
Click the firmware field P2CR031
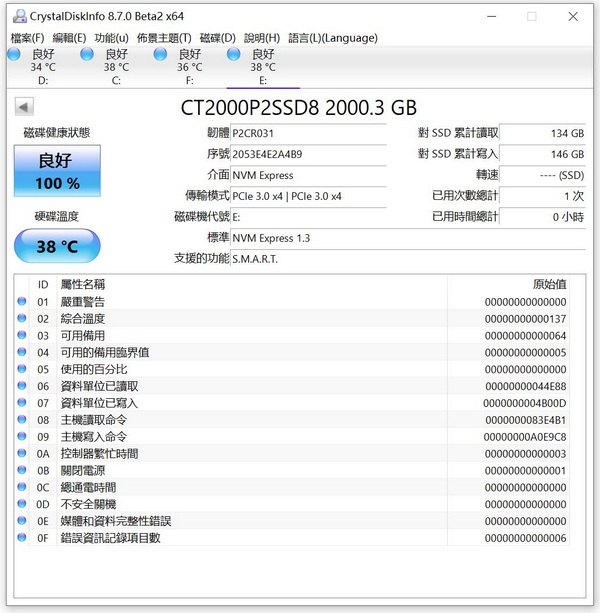(308, 133)
